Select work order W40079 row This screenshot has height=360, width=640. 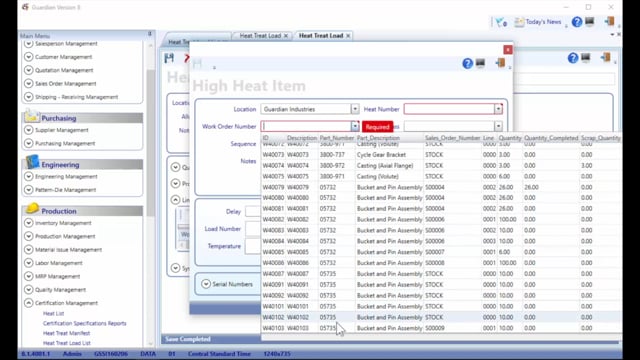click(441, 187)
